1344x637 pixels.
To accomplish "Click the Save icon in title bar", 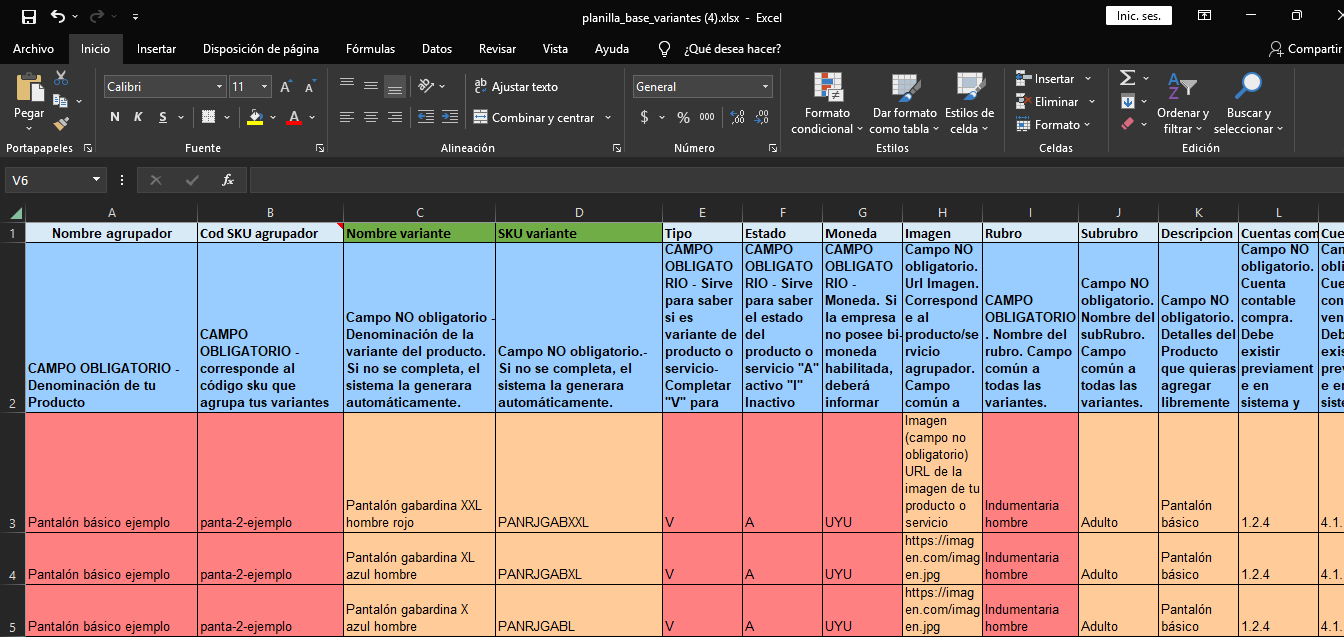I will click(29, 17).
